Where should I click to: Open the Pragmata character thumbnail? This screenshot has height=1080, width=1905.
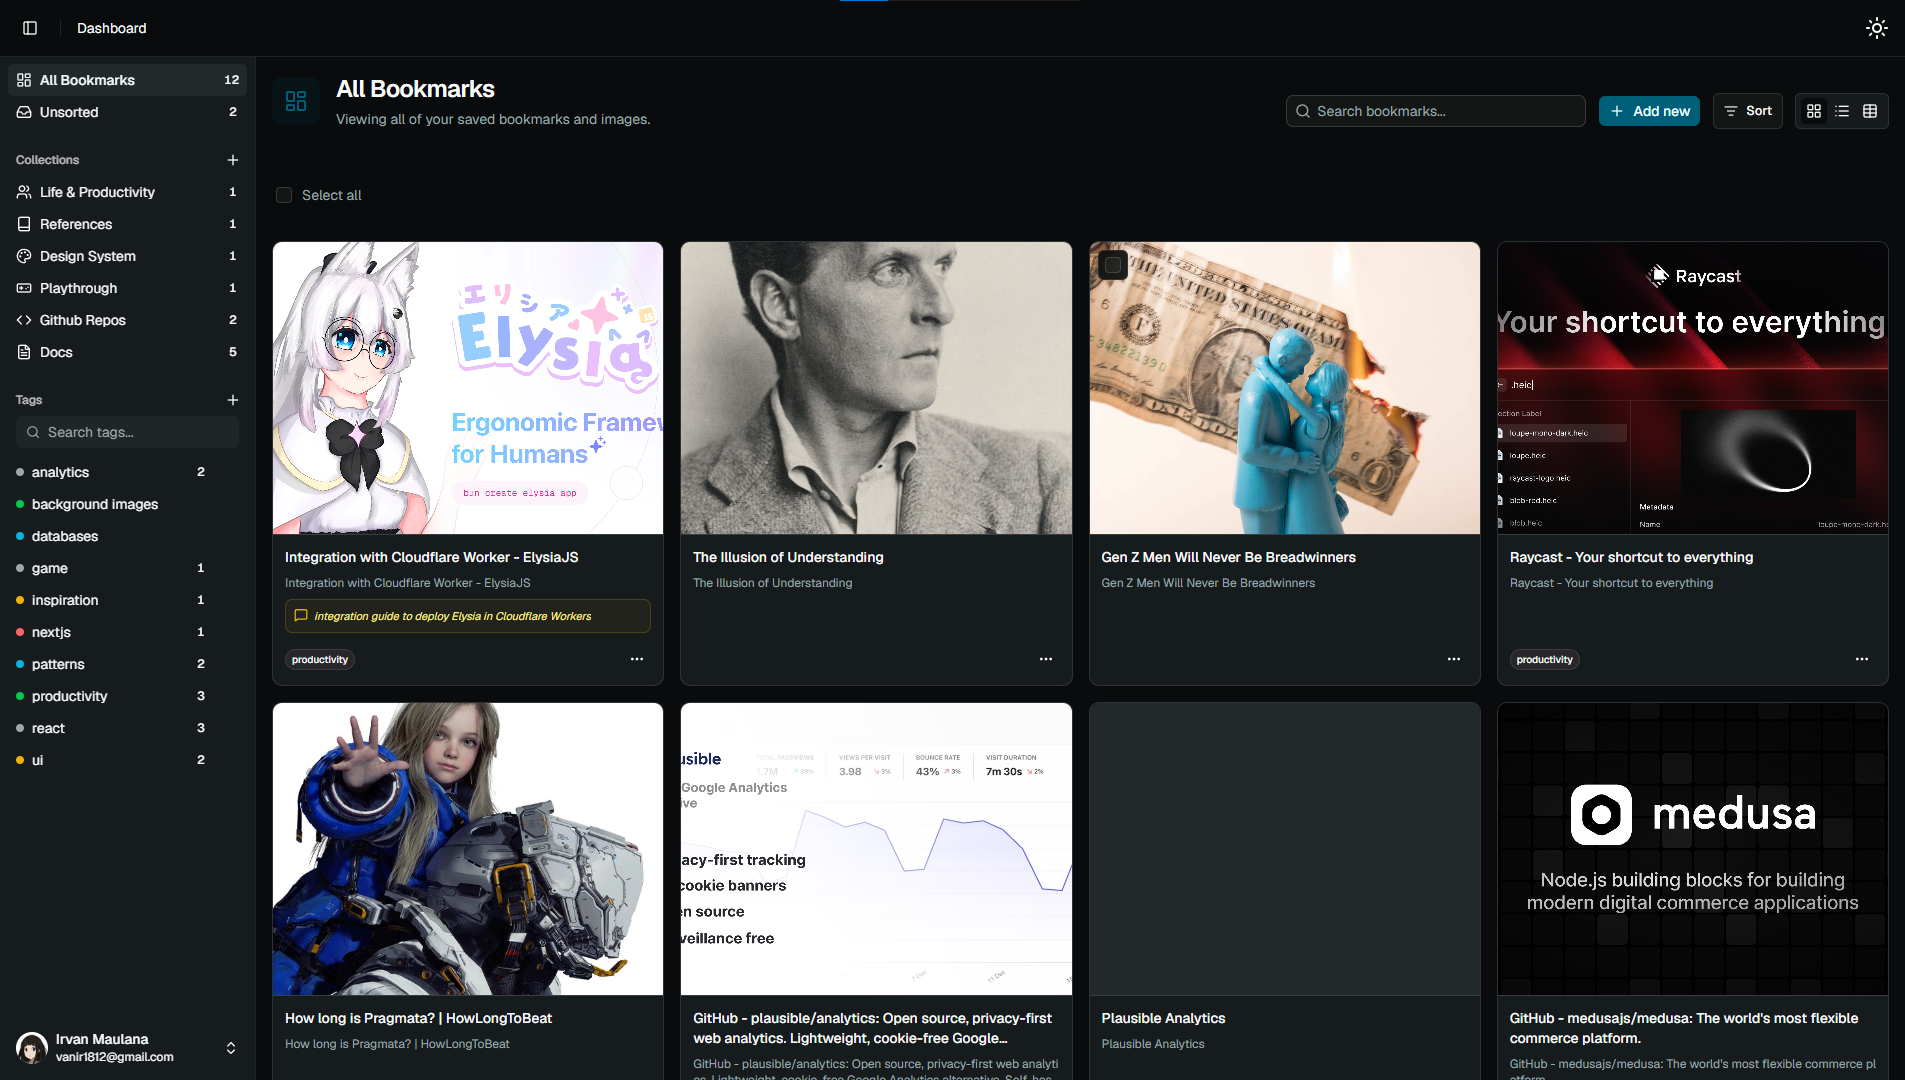click(468, 849)
